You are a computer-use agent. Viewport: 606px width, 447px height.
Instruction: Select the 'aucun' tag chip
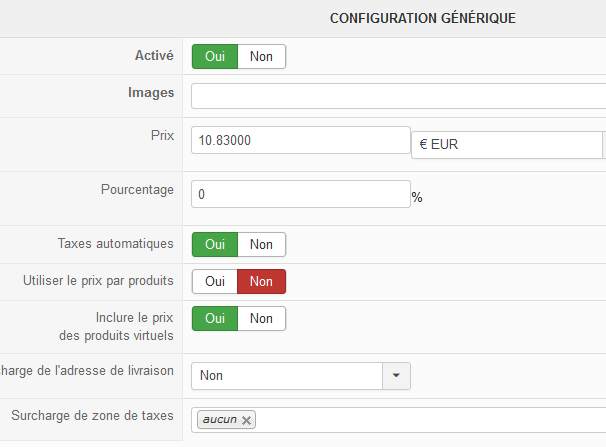click(219, 420)
